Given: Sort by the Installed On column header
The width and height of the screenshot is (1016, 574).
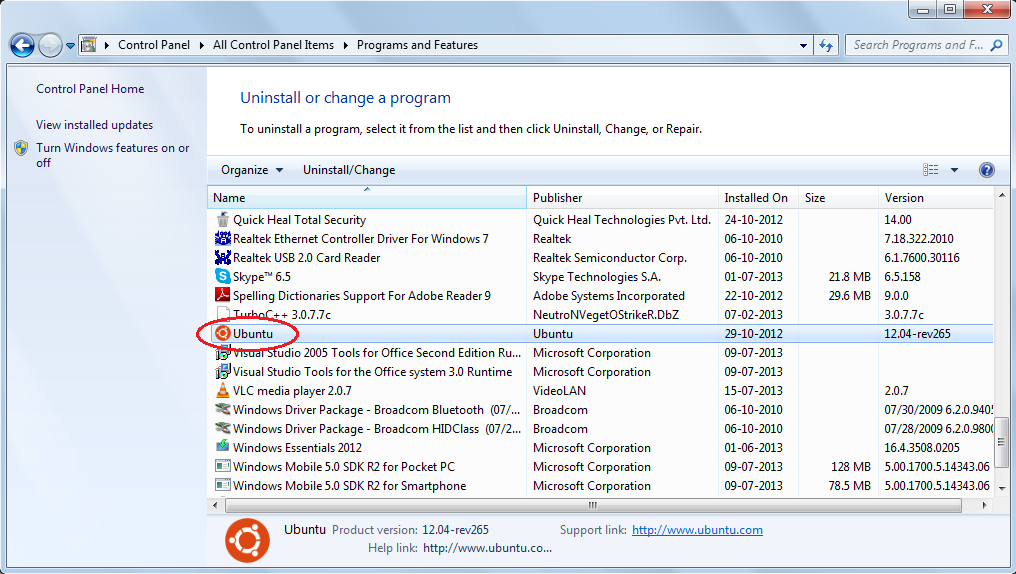Looking at the screenshot, I should pos(758,198).
